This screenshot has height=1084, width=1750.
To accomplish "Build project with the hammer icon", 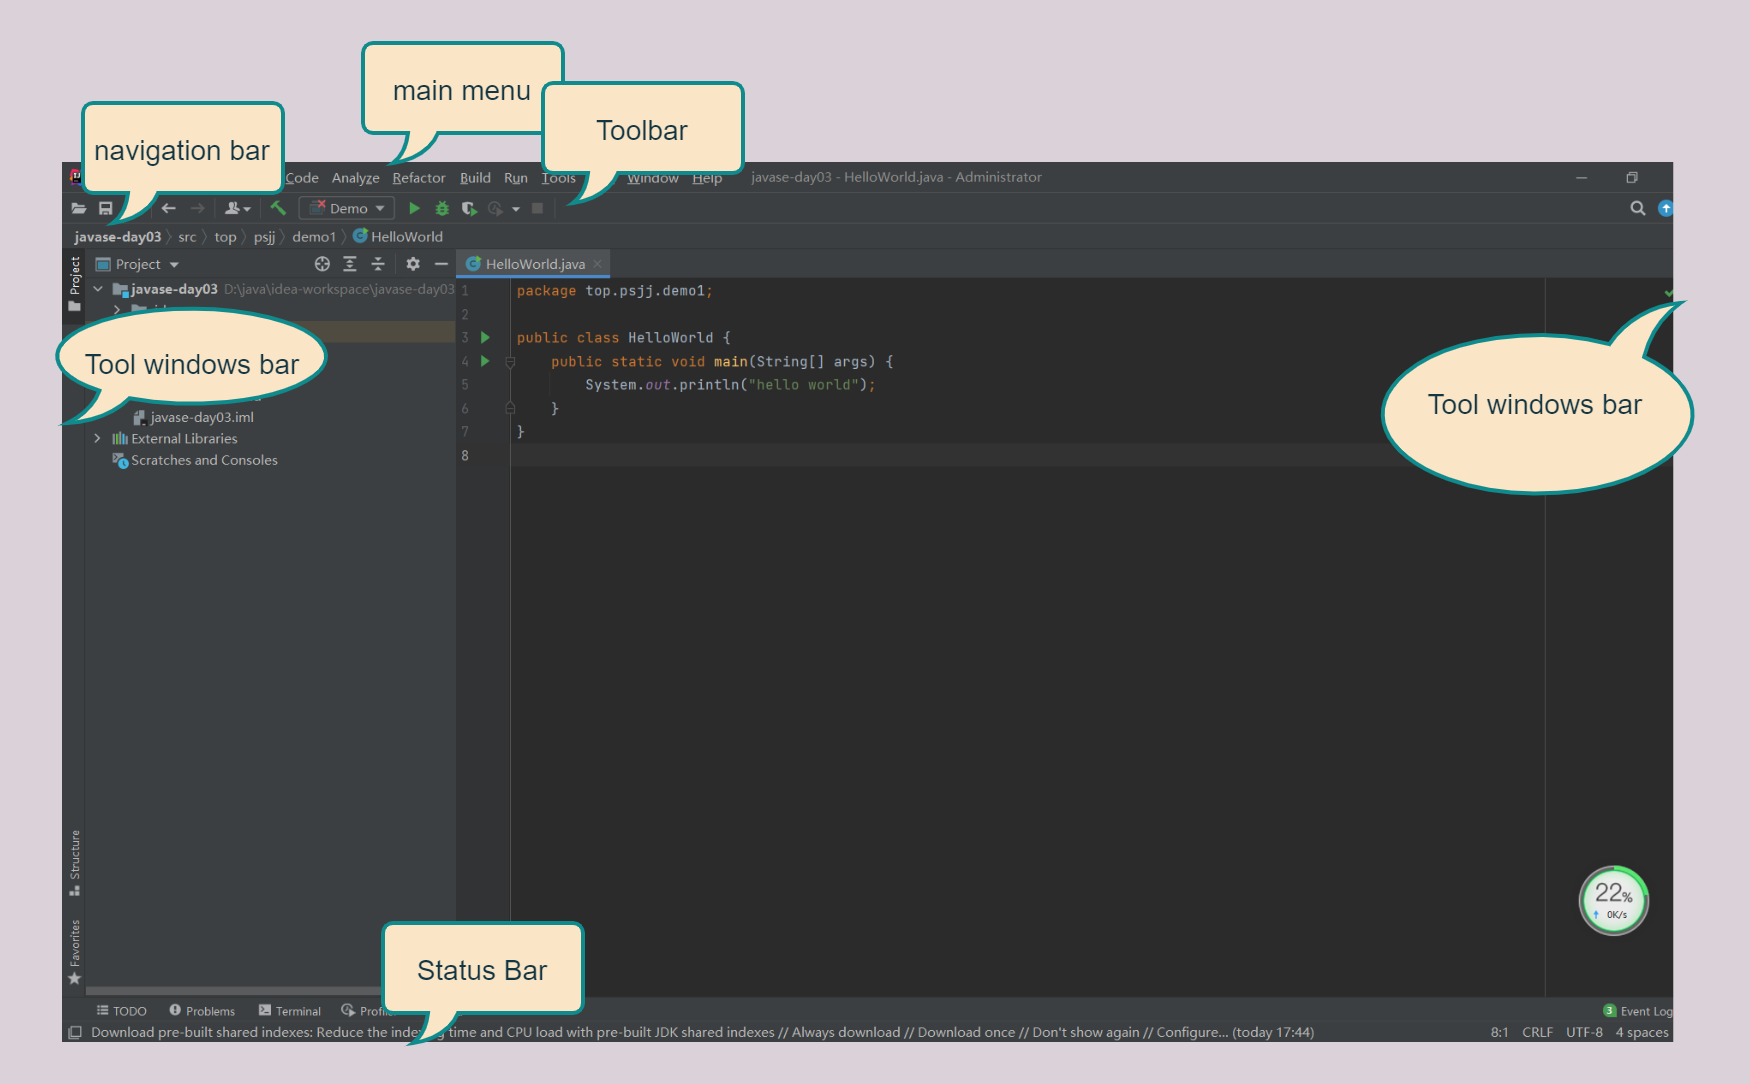I will pyautogui.click(x=278, y=208).
